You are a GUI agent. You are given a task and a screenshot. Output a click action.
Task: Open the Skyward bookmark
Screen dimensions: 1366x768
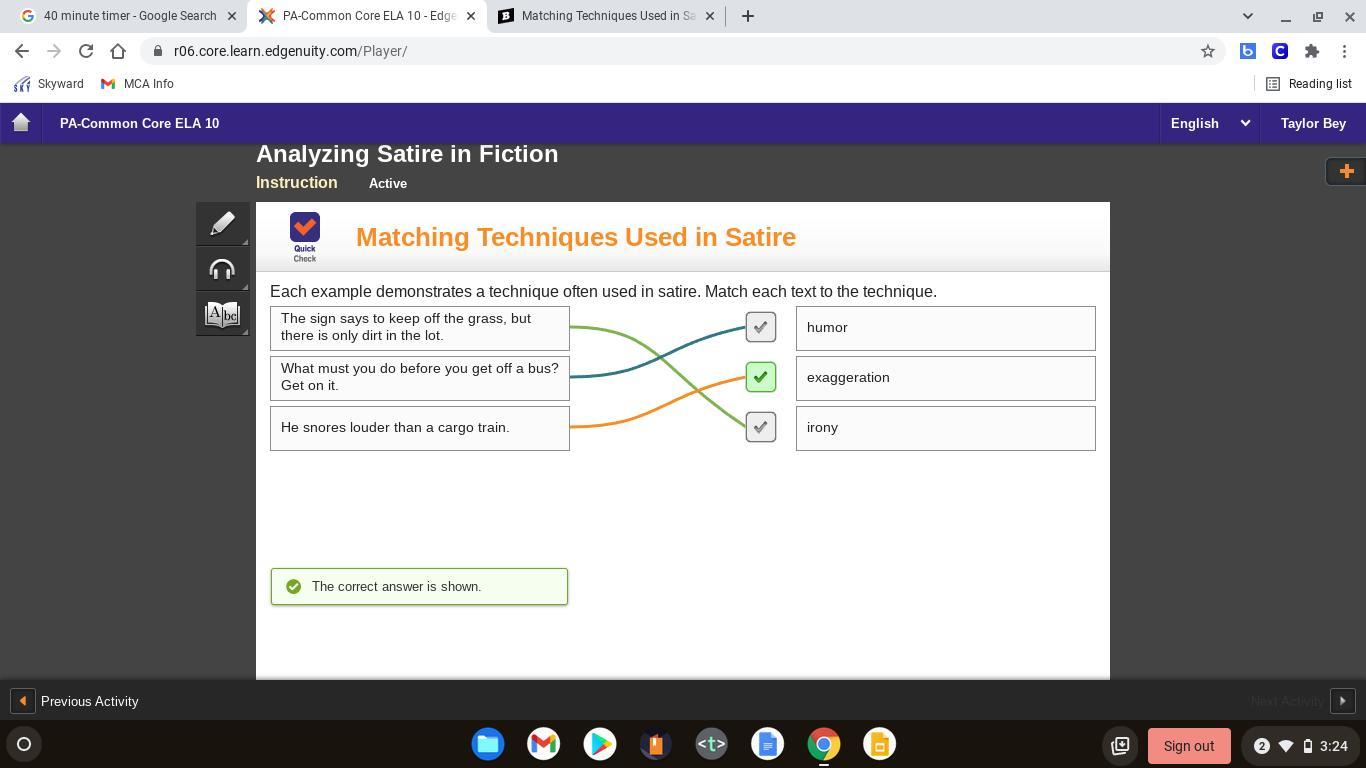(x=49, y=84)
